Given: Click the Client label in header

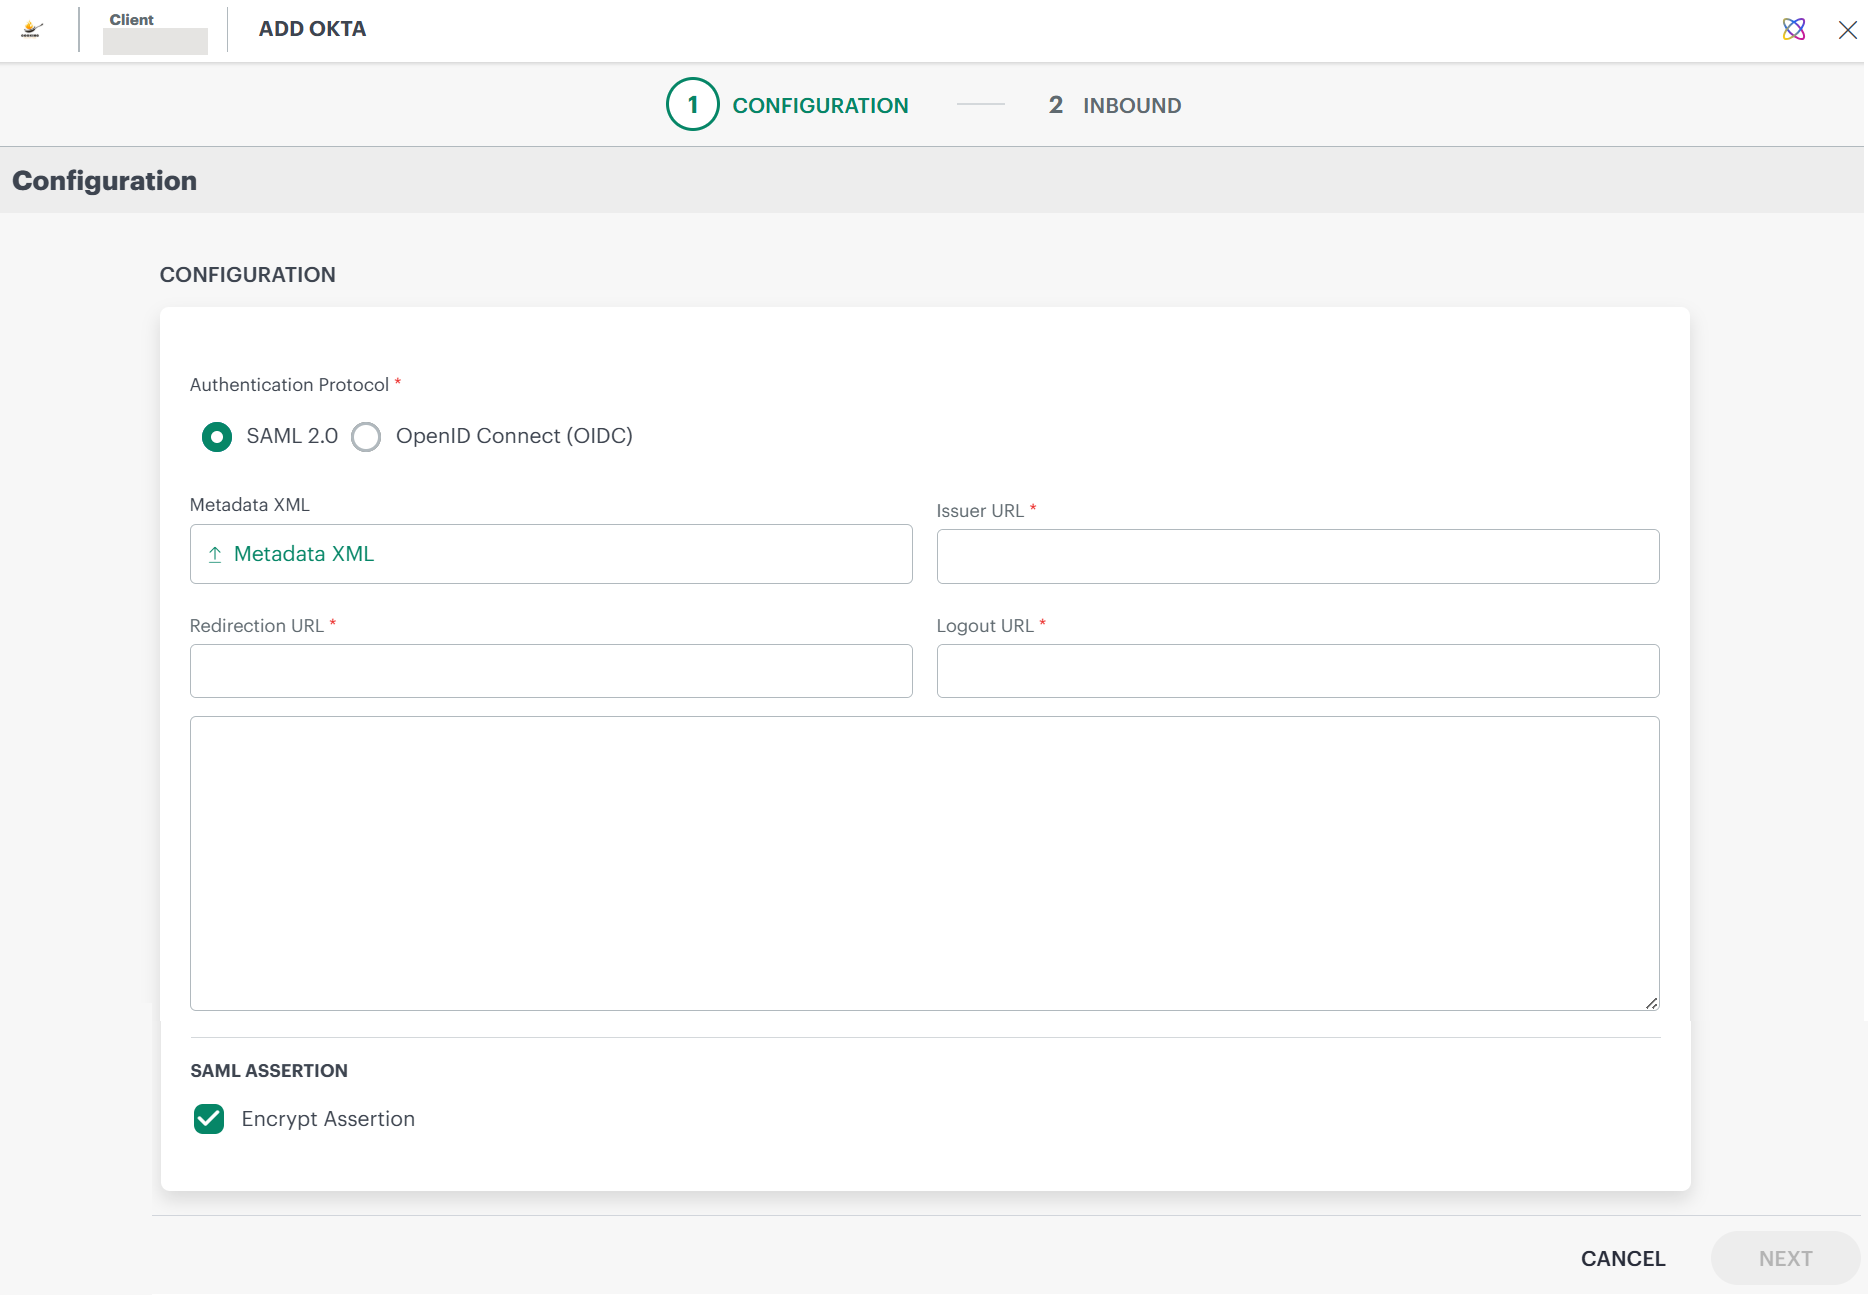Looking at the screenshot, I should [131, 20].
